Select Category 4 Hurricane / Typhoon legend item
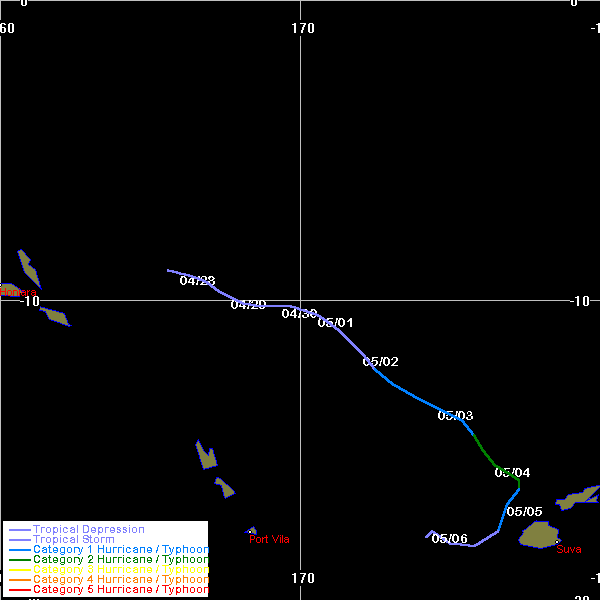 pyautogui.click(x=120, y=580)
